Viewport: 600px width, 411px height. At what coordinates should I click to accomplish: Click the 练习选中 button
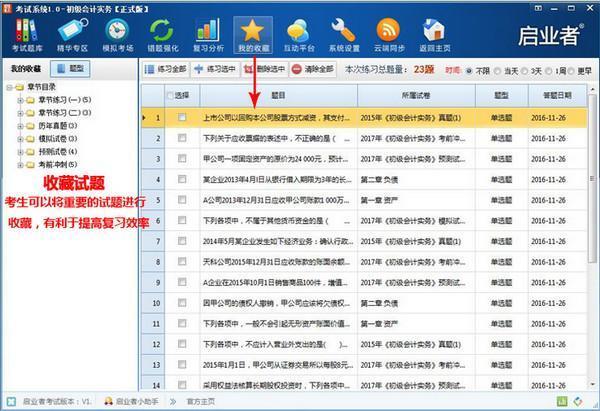pos(215,69)
